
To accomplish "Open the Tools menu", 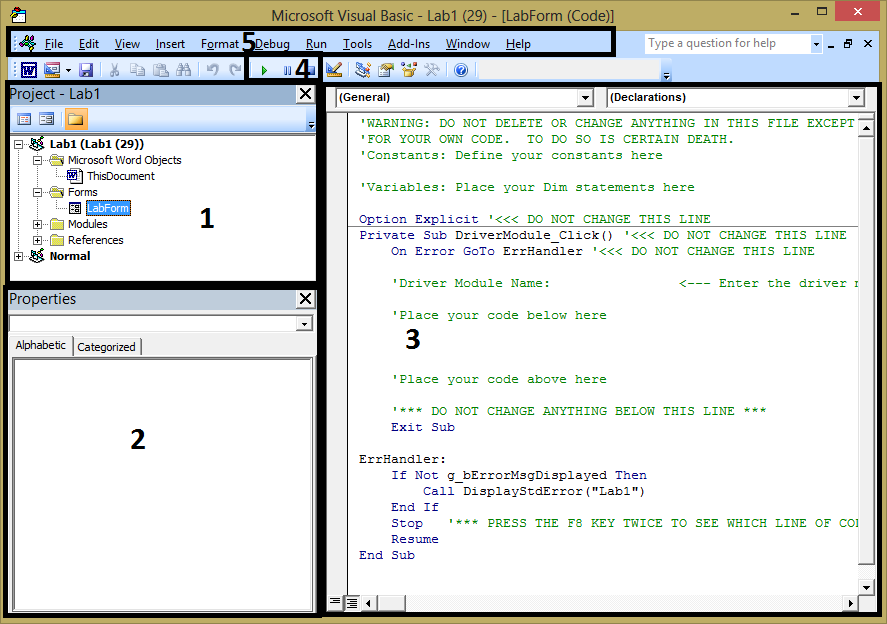I will pyautogui.click(x=358, y=44).
